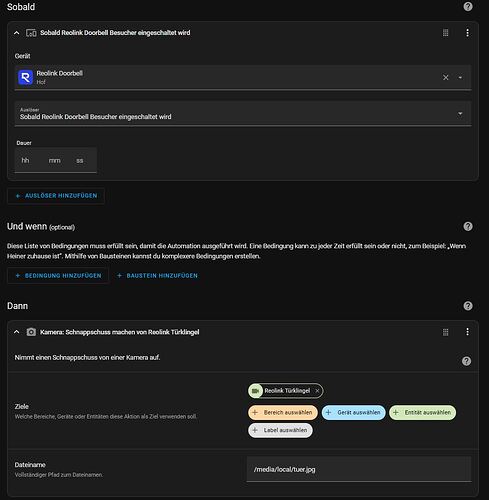489x500 pixels.
Task: Click the mm minutes duration field
Action: coord(54,160)
